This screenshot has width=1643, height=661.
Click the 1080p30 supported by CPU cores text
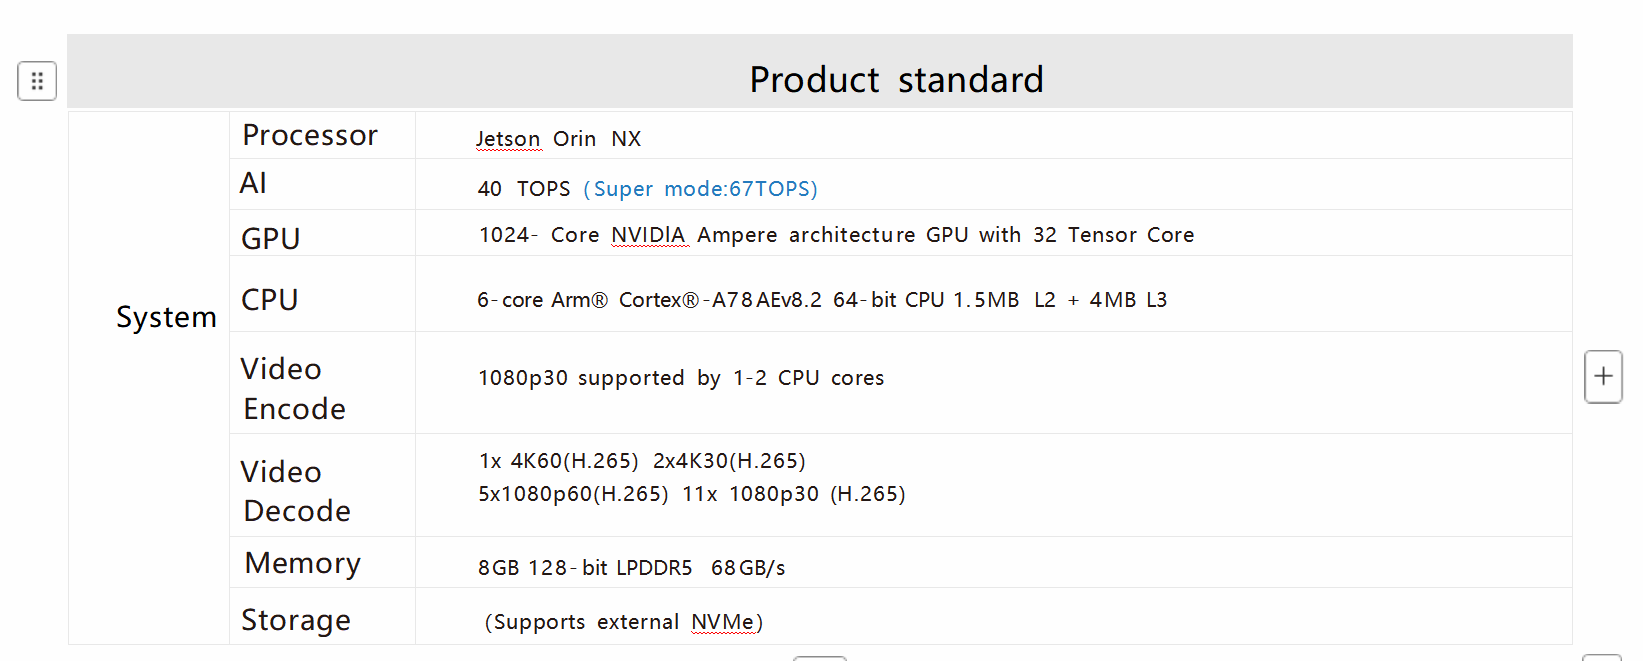681,378
